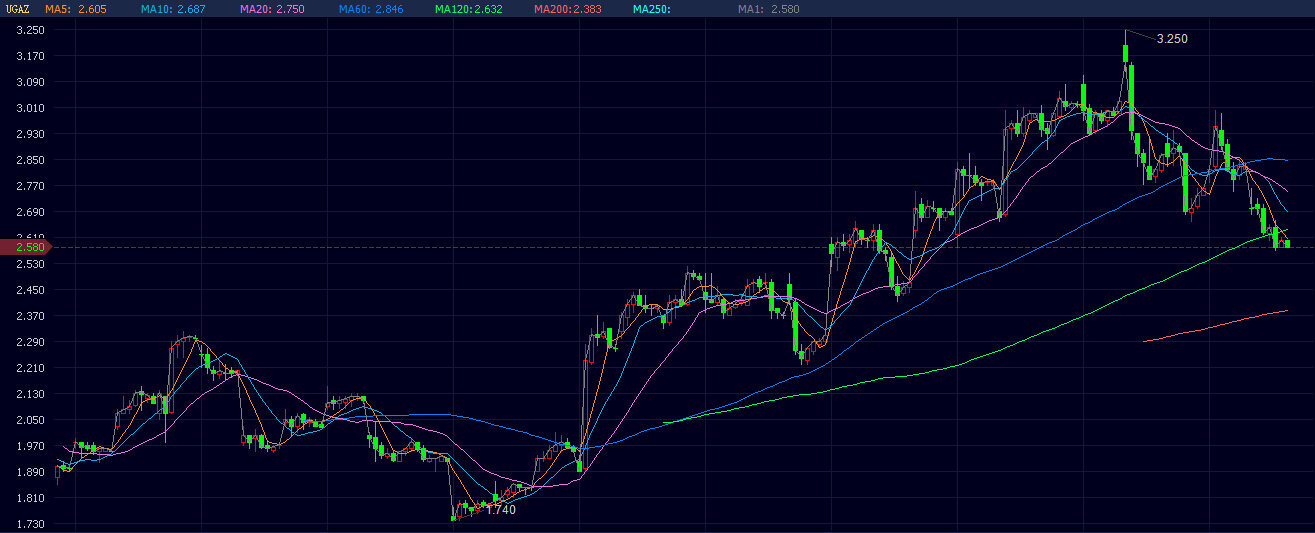Click the red current price tag 2.580
The width and height of the screenshot is (1315, 533).
pyautogui.click(x=25, y=246)
